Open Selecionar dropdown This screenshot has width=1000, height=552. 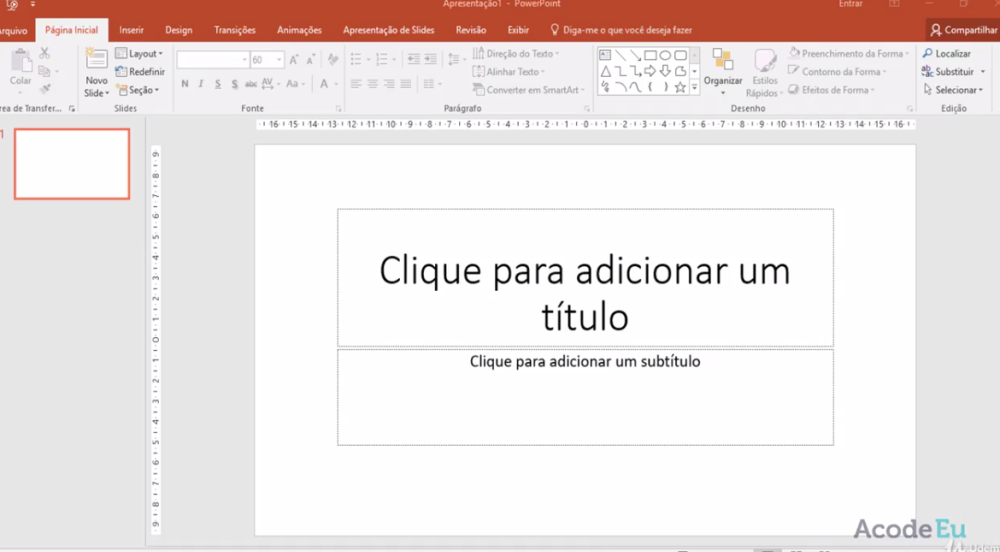[x=953, y=90]
